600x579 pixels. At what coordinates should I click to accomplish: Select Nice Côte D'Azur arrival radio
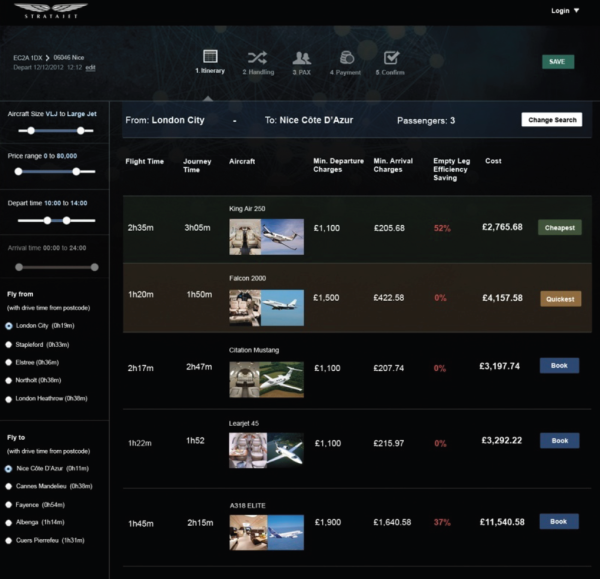9,469
